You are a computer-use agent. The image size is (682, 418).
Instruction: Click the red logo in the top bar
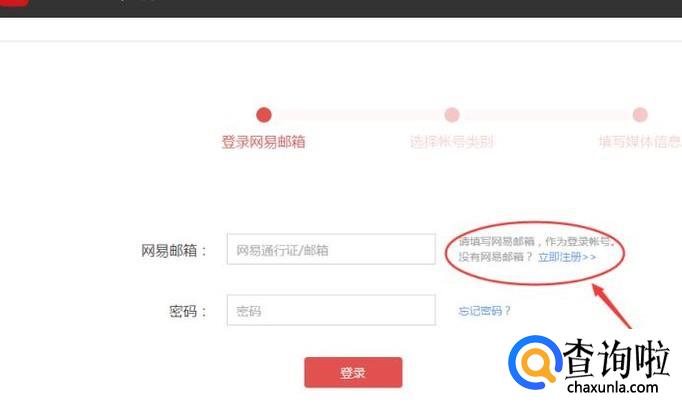click(x=14, y=2)
